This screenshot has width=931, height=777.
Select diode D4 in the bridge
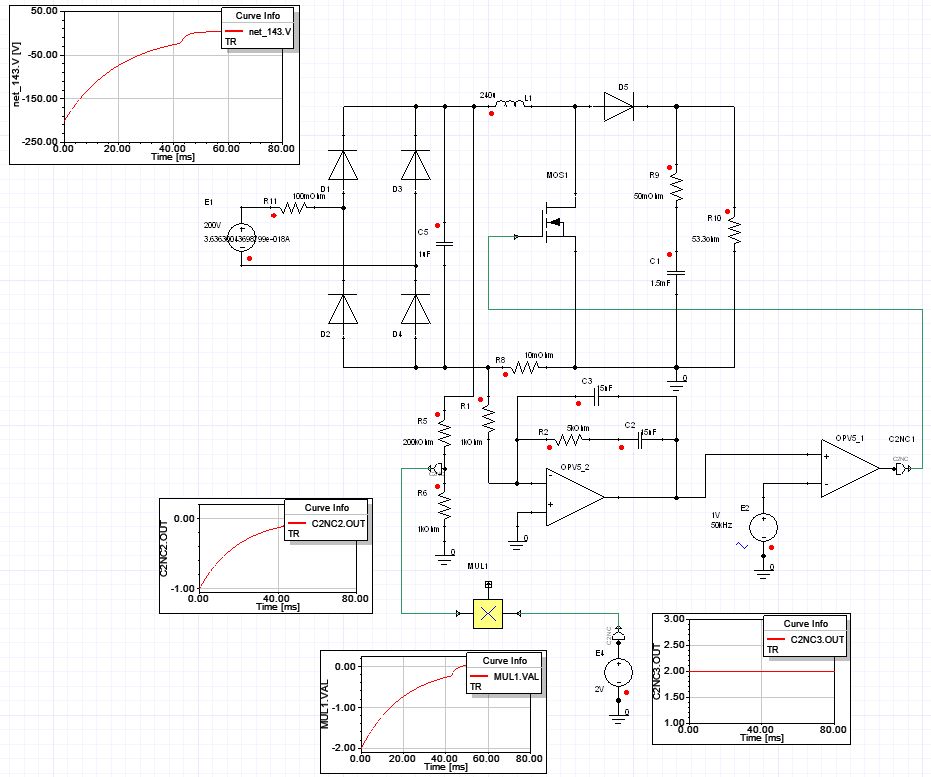pyautogui.click(x=416, y=309)
